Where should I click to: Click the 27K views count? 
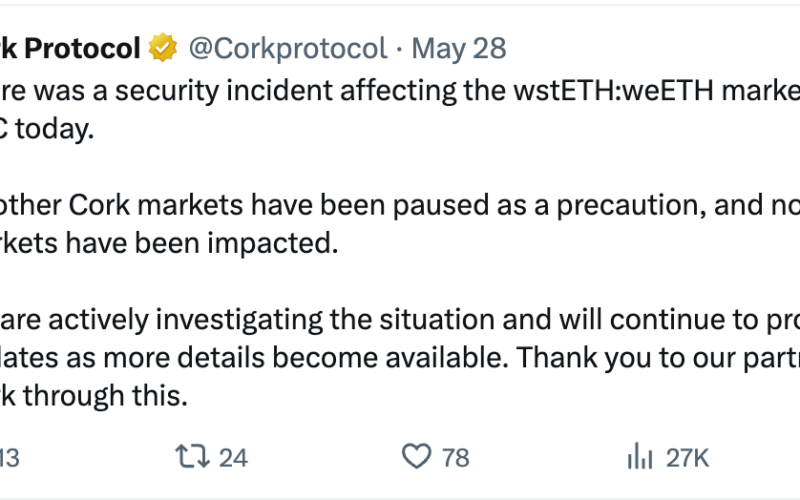[x=687, y=457]
